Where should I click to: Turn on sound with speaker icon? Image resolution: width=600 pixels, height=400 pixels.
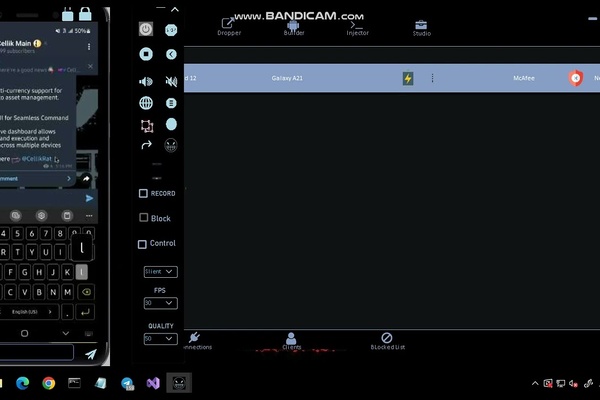146,81
